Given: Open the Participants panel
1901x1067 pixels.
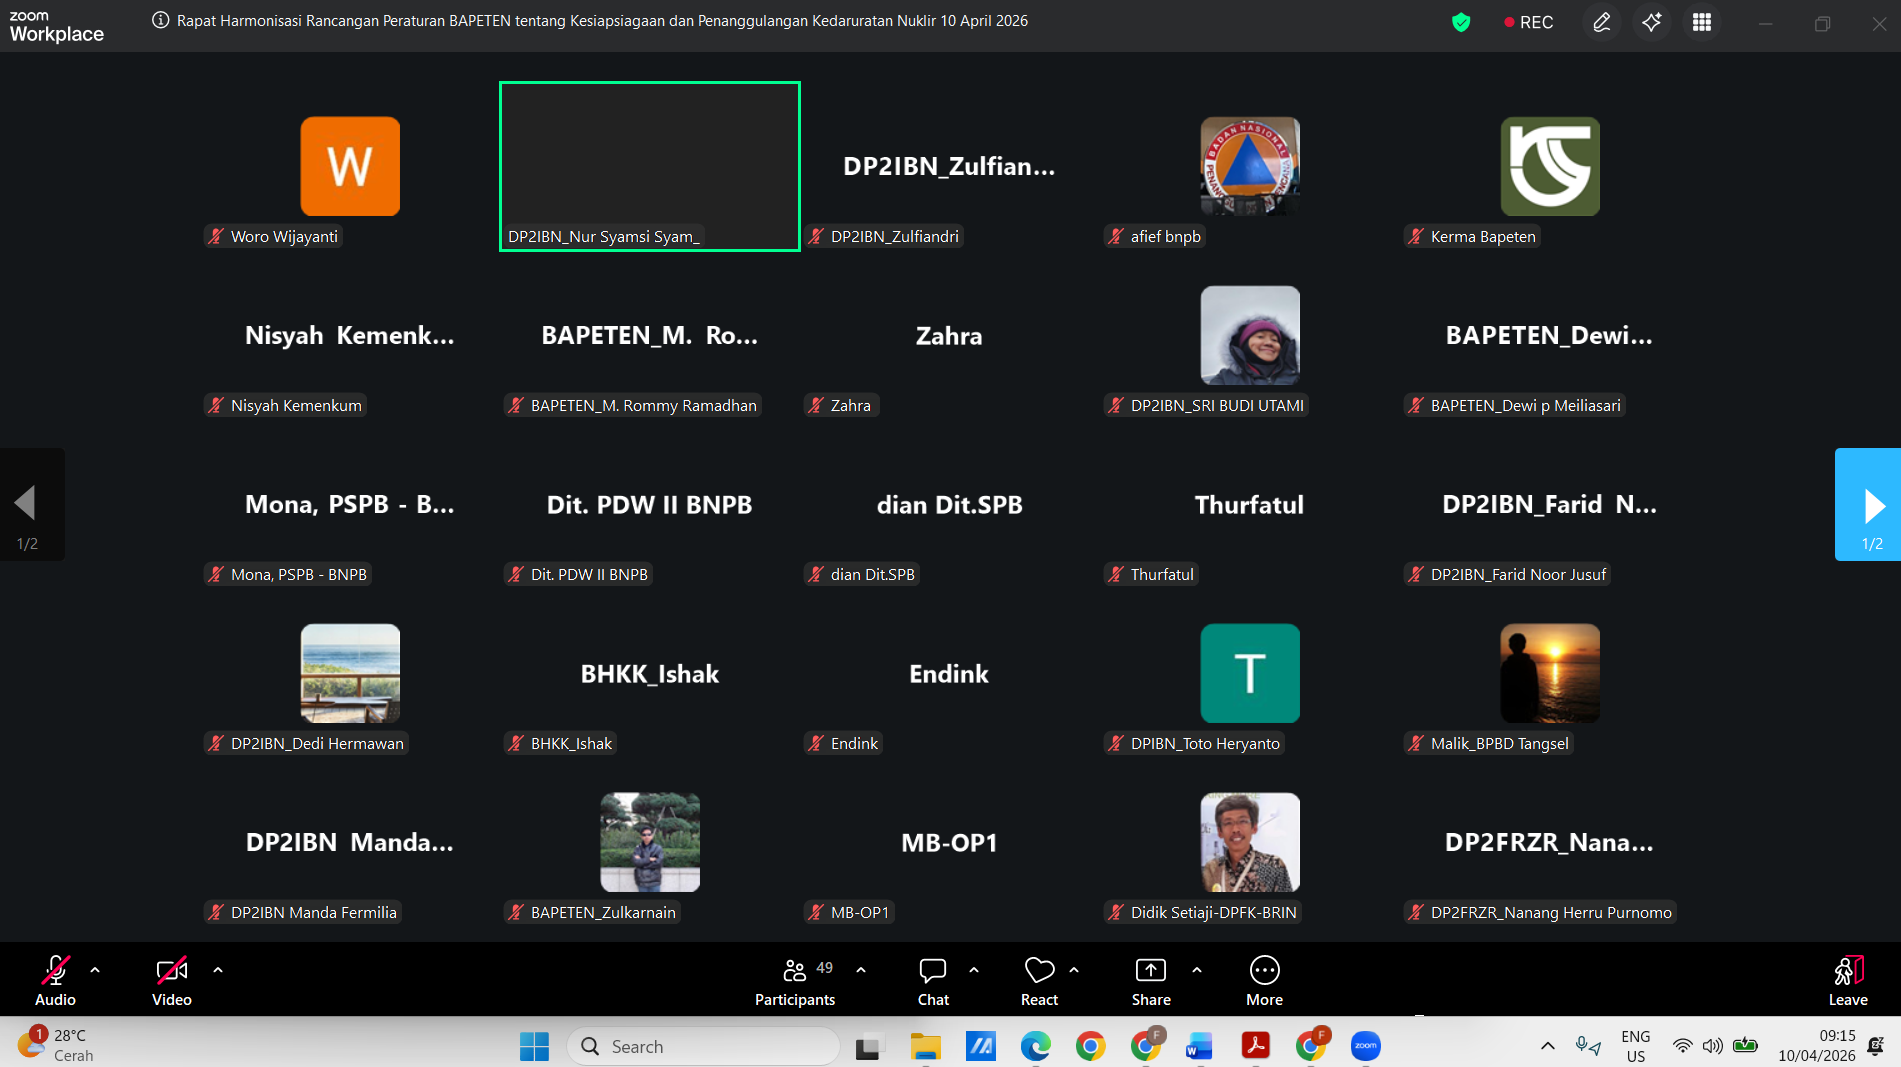Looking at the screenshot, I should pos(795,981).
